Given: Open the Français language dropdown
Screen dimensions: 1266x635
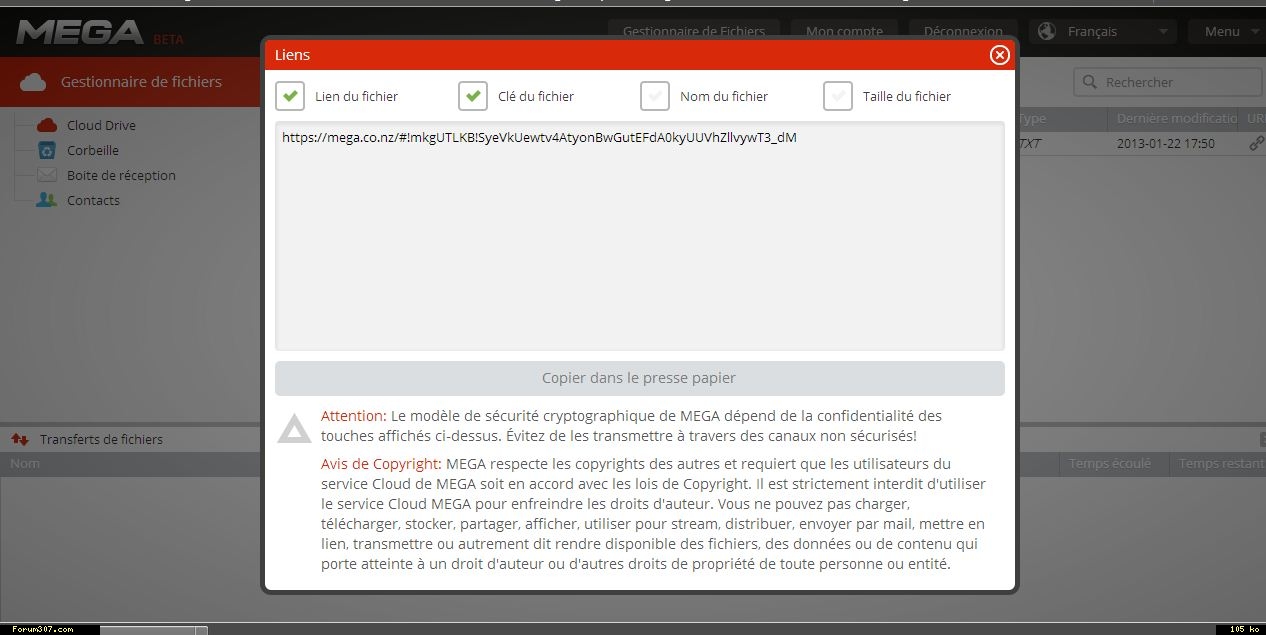Looking at the screenshot, I should (1103, 31).
